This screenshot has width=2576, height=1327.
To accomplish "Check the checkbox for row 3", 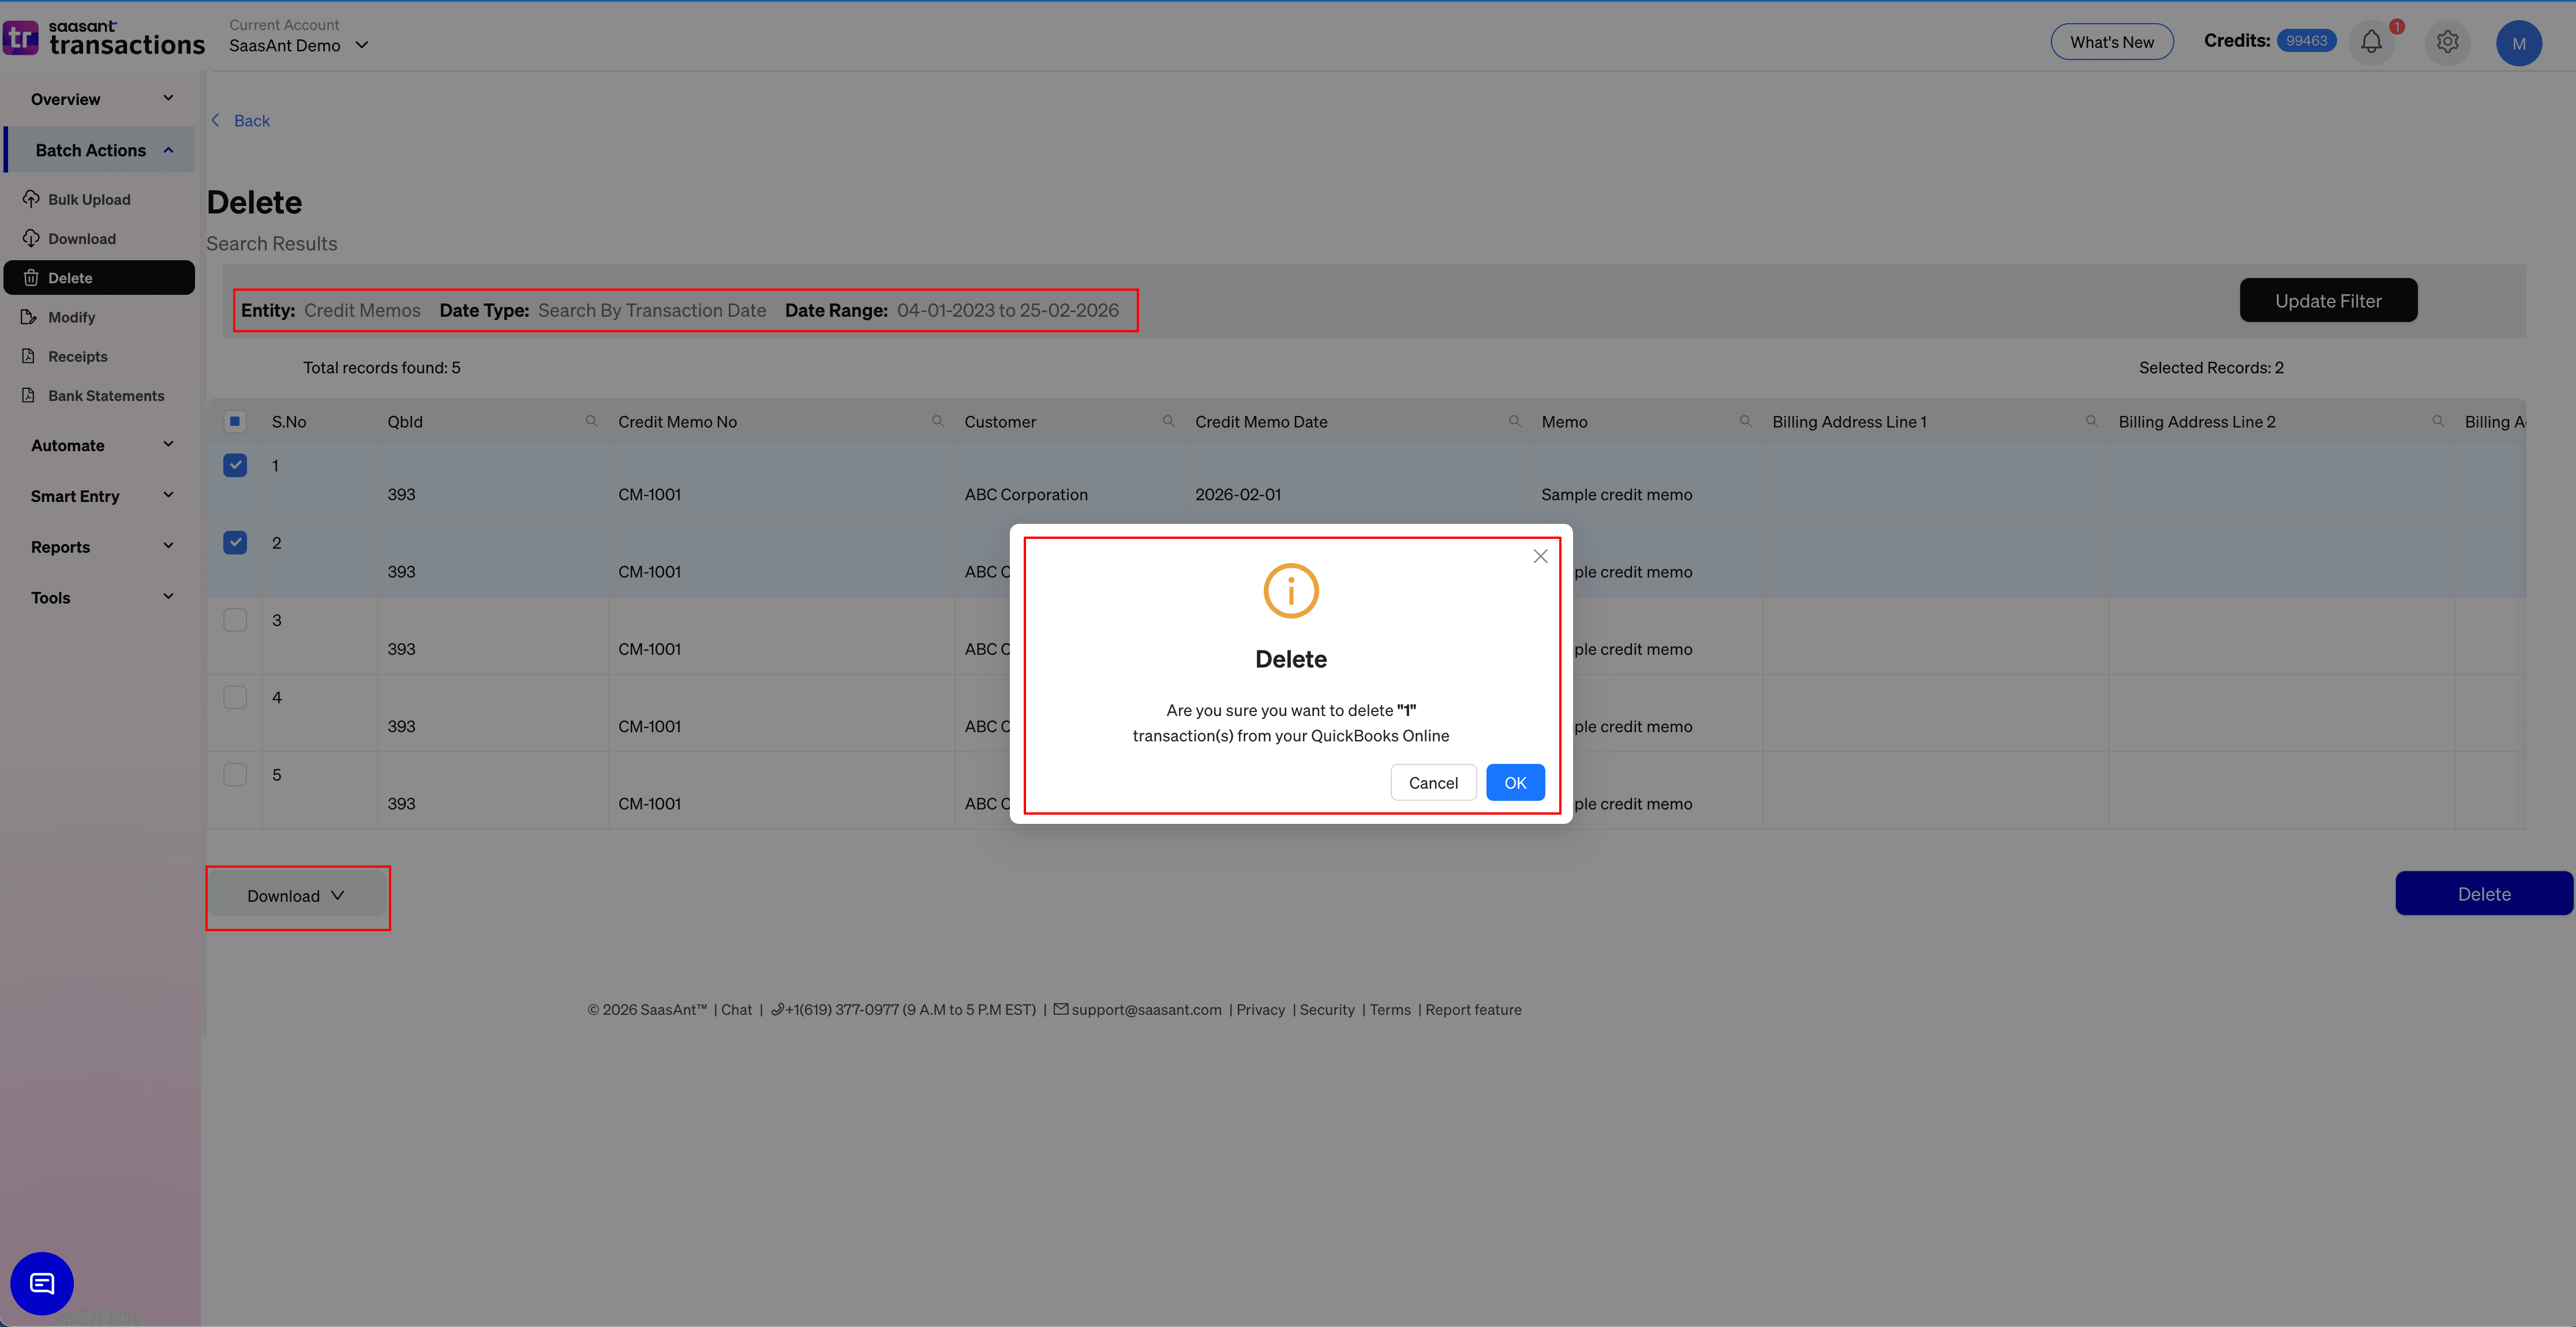I will [235, 619].
